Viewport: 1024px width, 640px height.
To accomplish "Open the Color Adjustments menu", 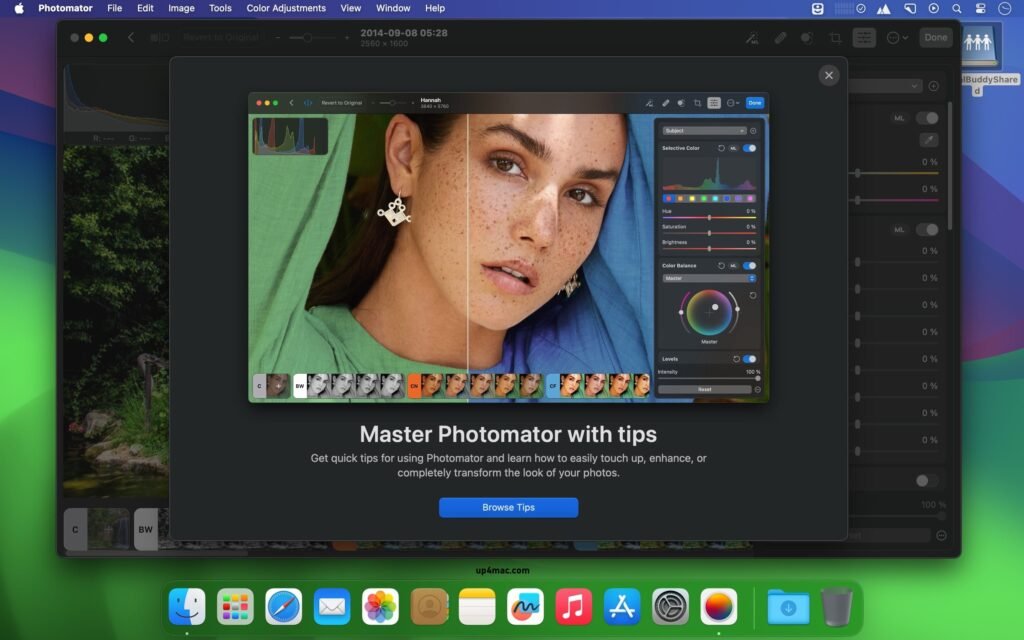I will coord(286,8).
